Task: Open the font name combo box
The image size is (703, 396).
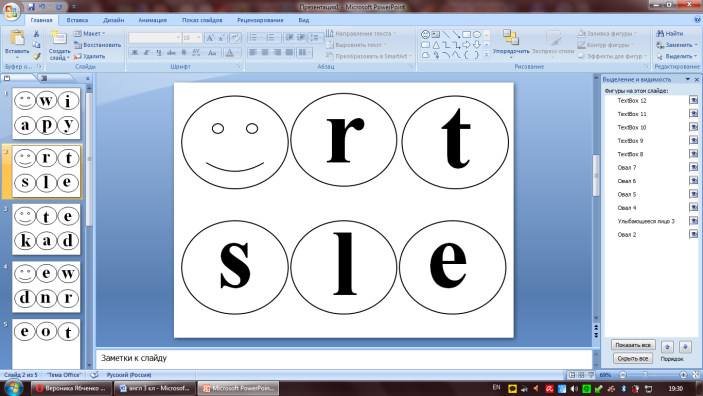Action: 155,38
